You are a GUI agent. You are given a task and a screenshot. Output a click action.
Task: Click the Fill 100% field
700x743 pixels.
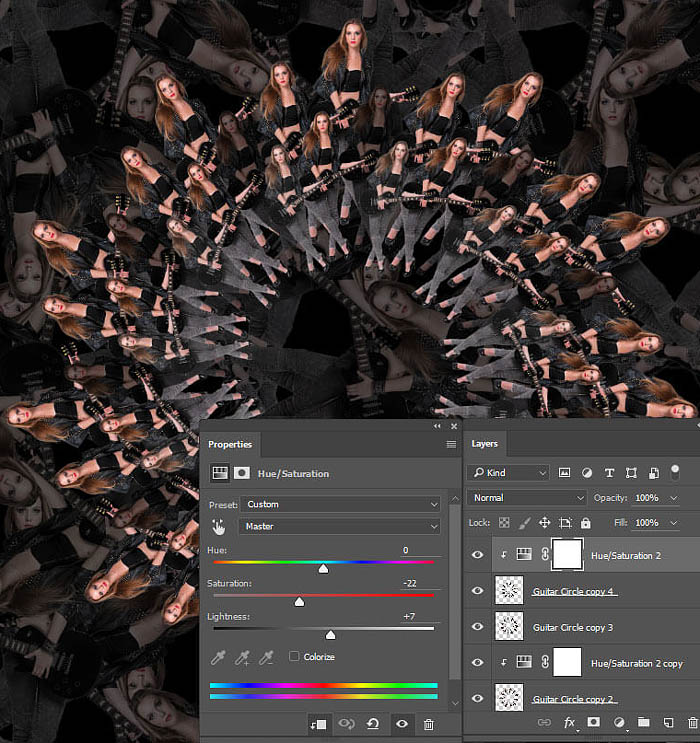pyautogui.click(x=647, y=523)
